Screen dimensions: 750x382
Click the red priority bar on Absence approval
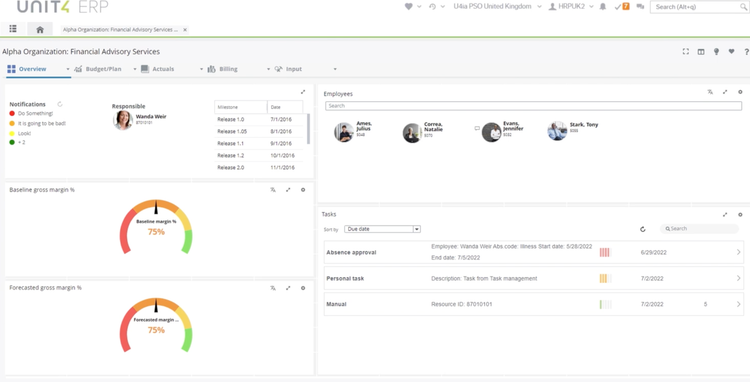(x=605, y=252)
